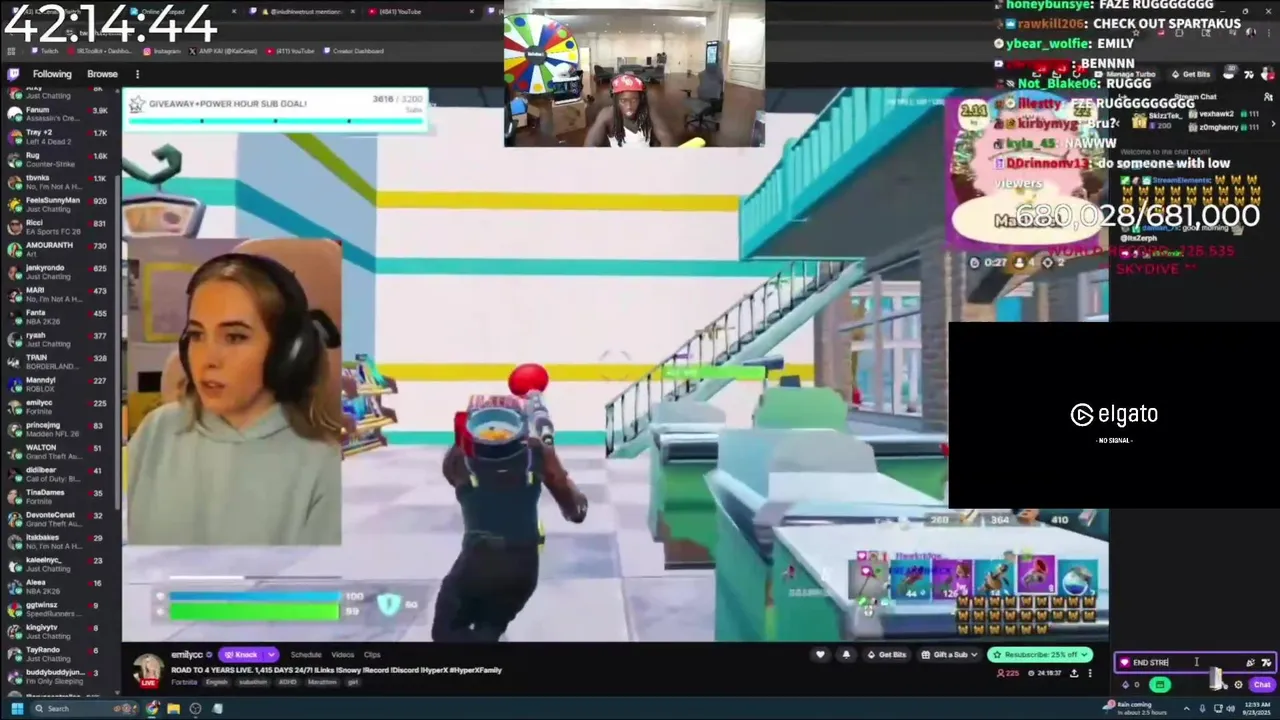Open DevonteCenat channel in sidebar
Screen dimensions: 1280x720
coord(60,519)
